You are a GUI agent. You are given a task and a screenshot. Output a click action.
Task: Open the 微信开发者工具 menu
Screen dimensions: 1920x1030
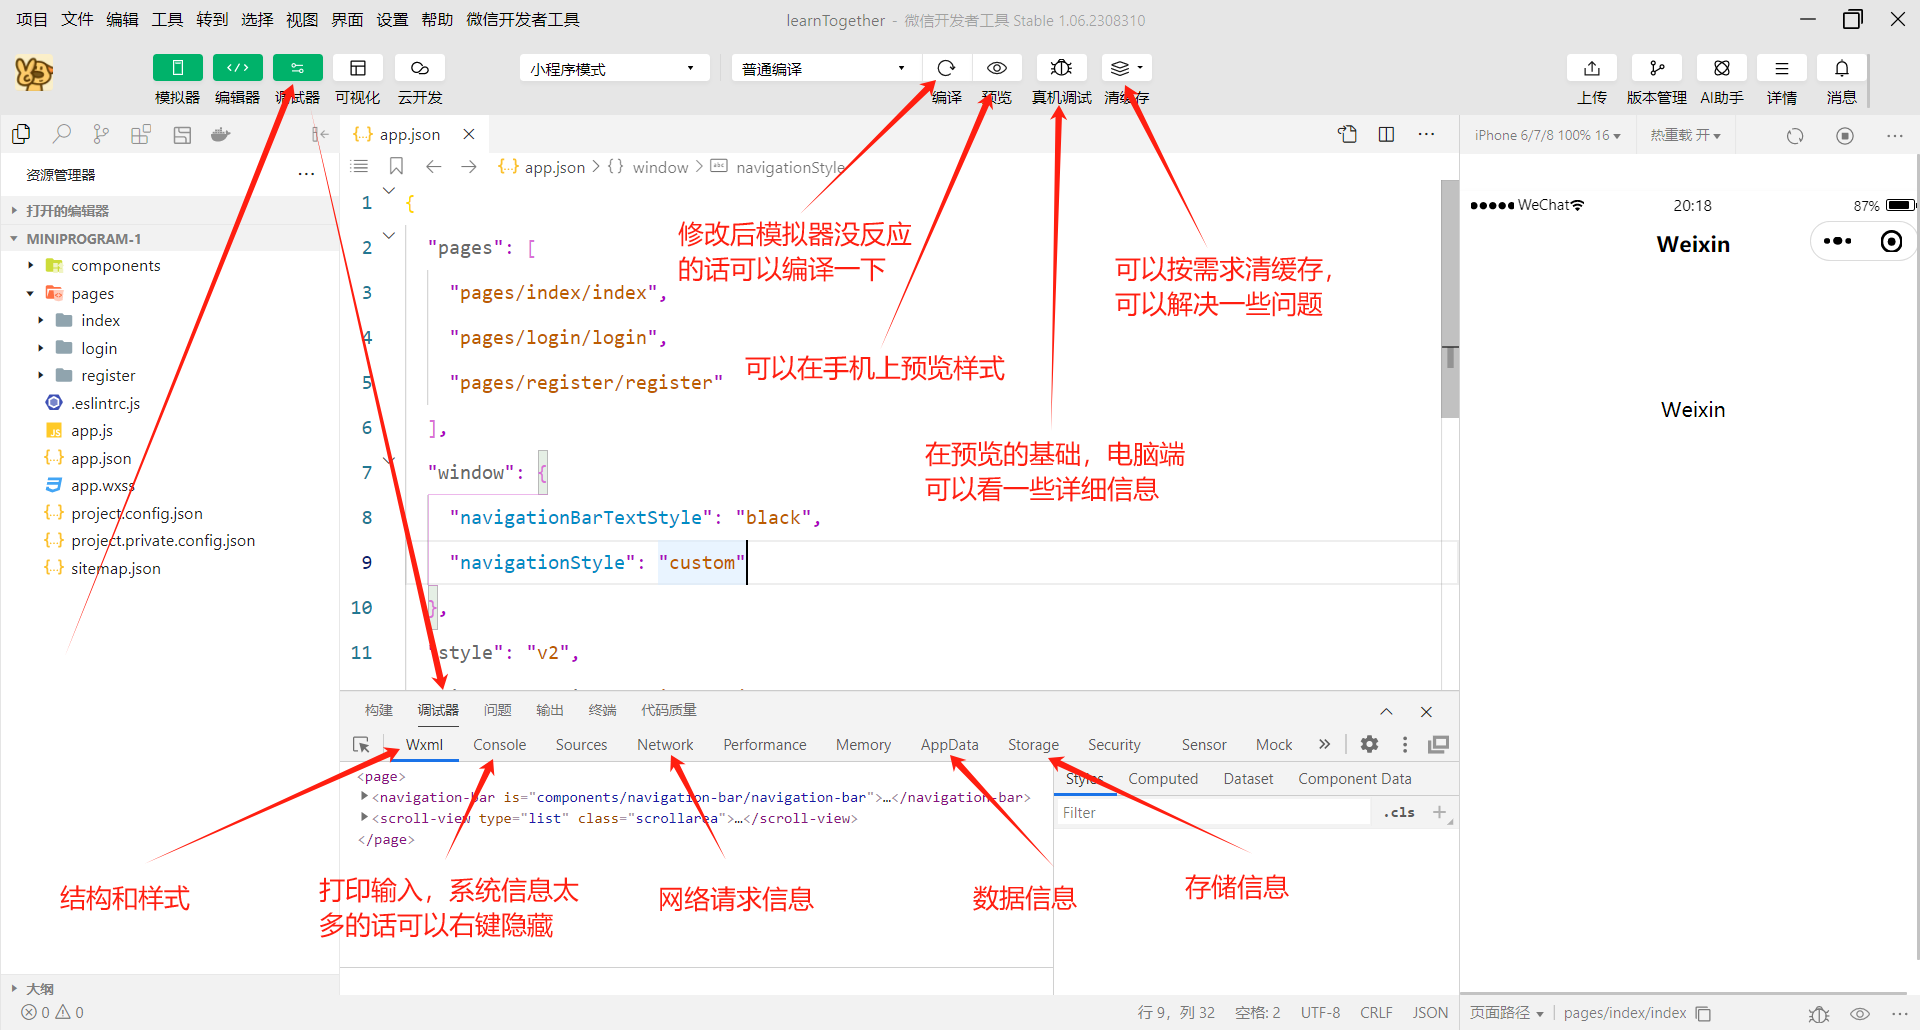[523, 20]
